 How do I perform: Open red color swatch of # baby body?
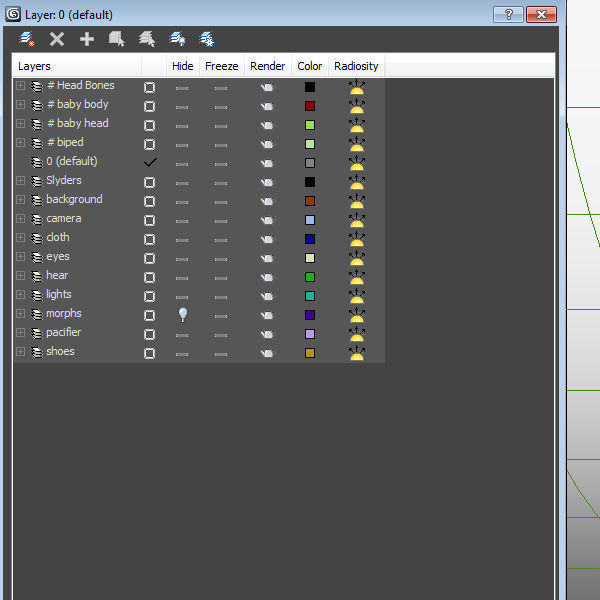(310, 106)
